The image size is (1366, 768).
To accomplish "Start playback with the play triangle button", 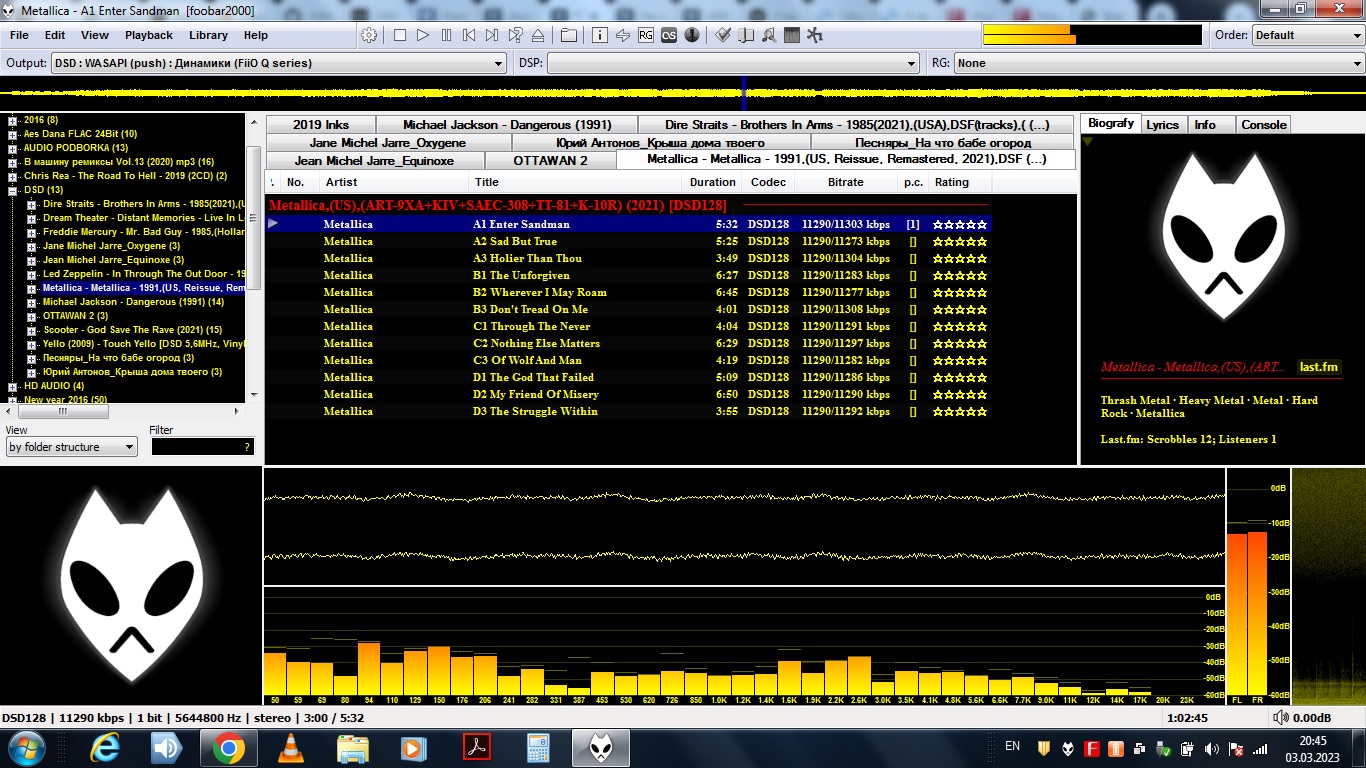I will (423, 35).
